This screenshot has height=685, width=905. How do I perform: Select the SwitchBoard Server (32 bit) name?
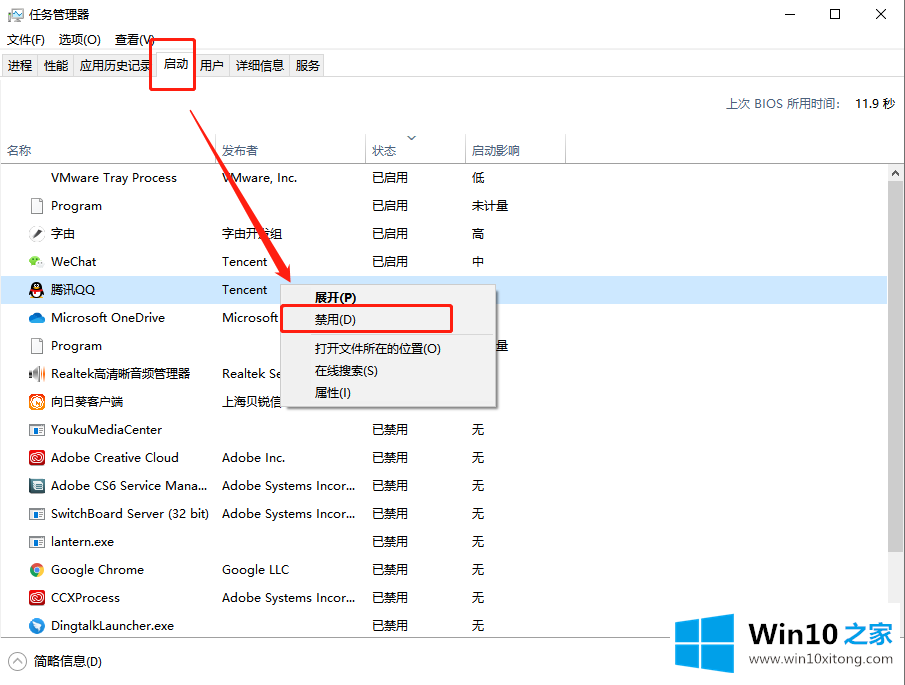(130, 514)
